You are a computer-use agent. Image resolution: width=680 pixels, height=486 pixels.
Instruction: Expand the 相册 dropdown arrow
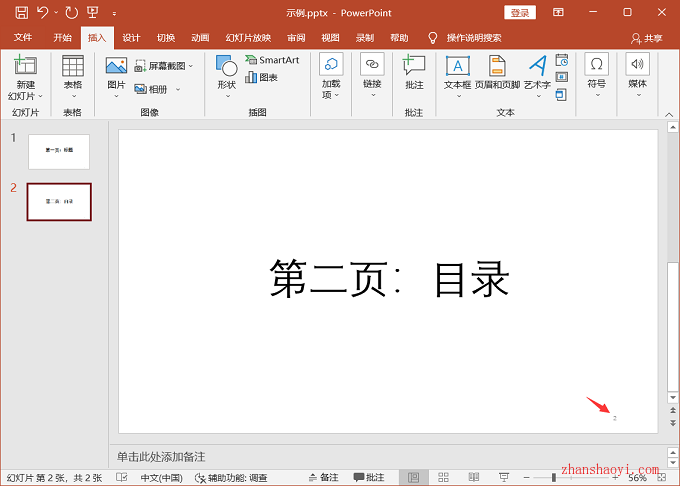(x=178, y=89)
